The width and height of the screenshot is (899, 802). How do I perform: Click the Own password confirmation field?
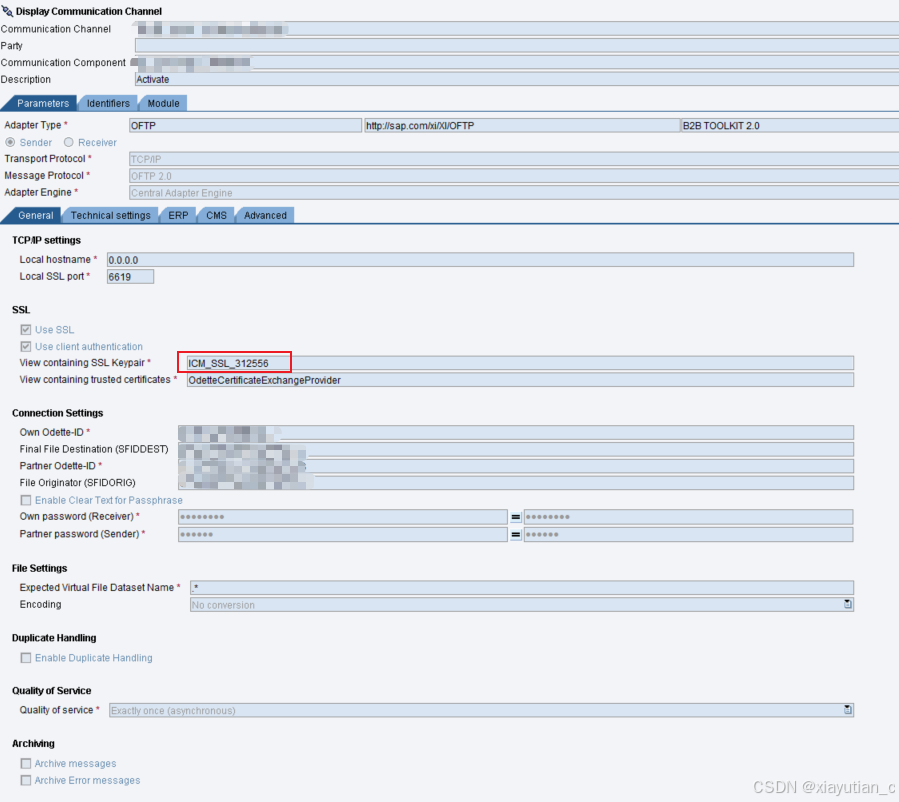[x=688, y=517]
